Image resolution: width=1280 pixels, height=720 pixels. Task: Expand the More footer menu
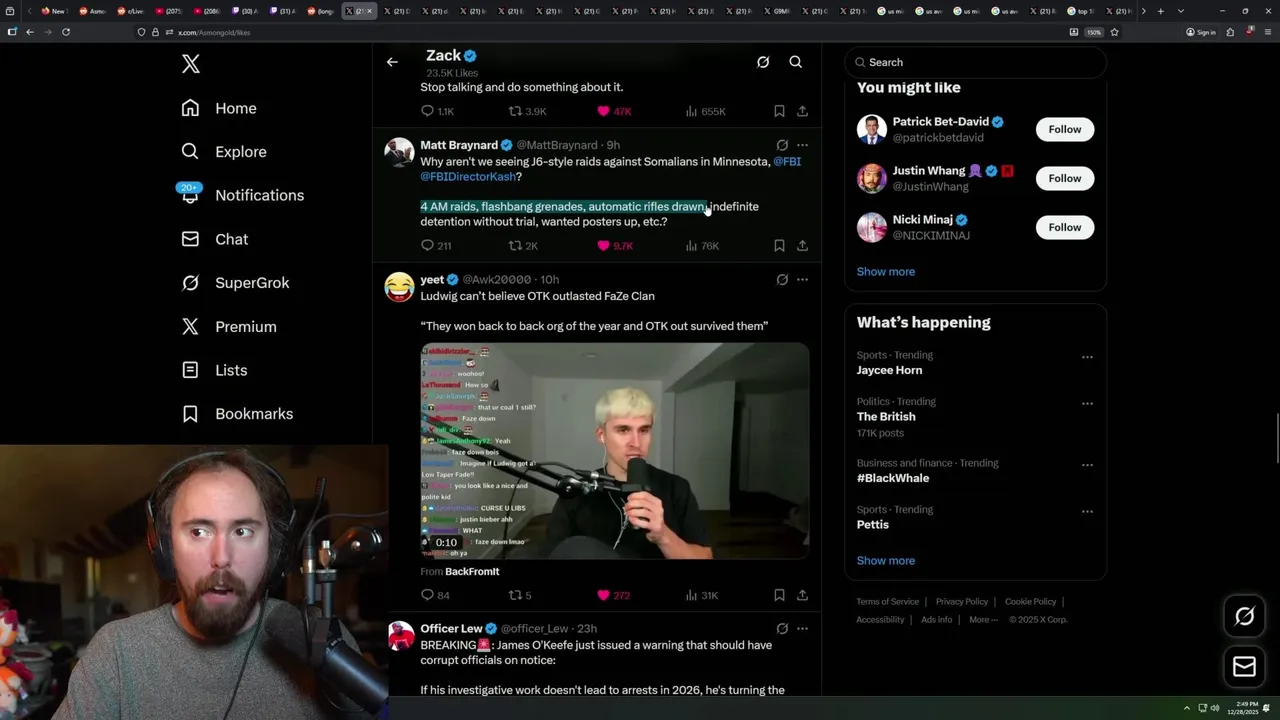click(981, 620)
